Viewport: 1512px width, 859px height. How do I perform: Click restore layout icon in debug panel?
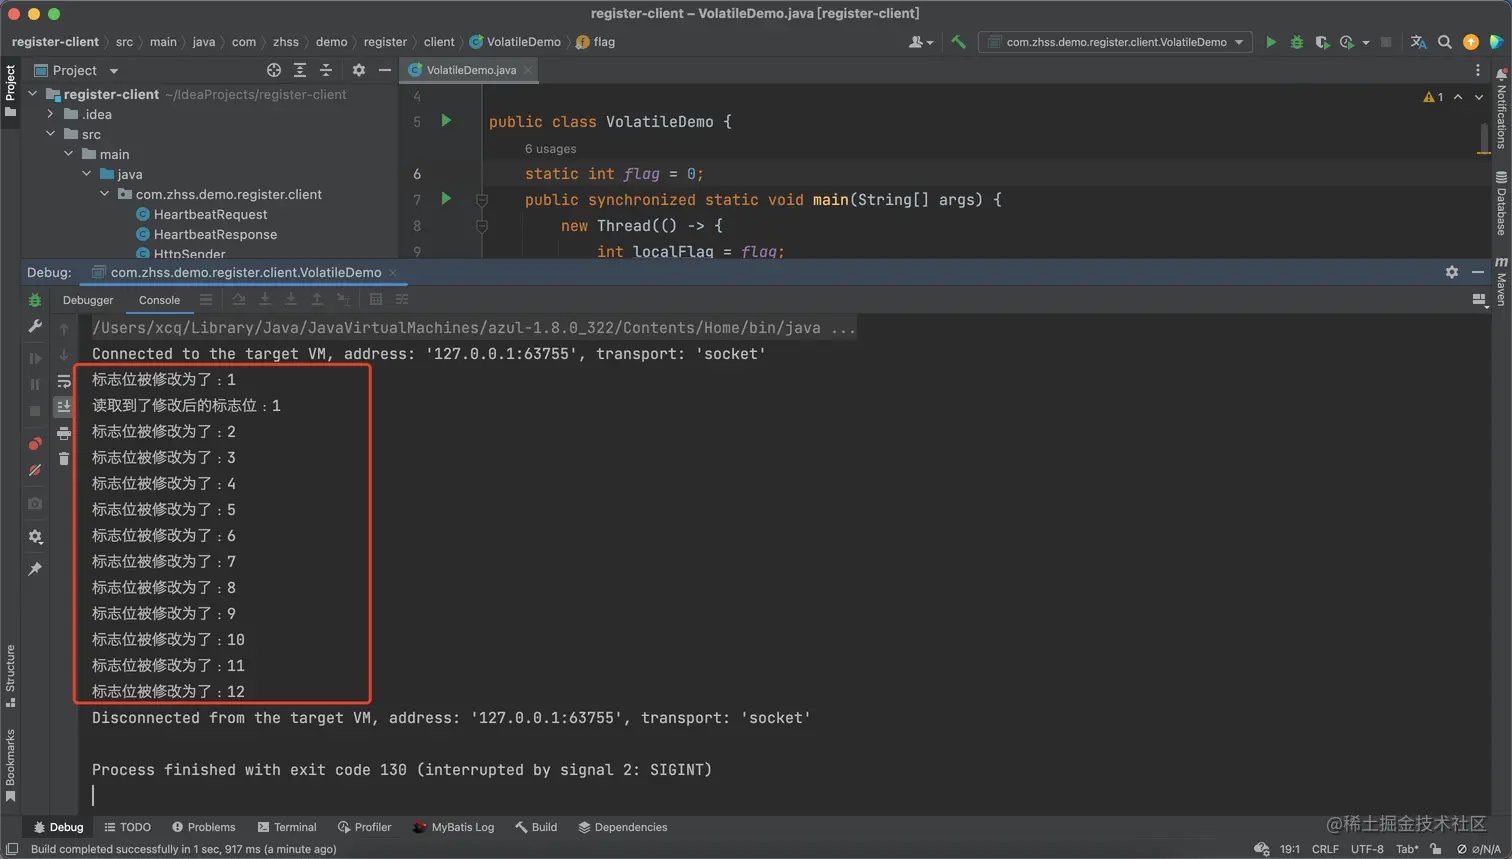click(1480, 300)
